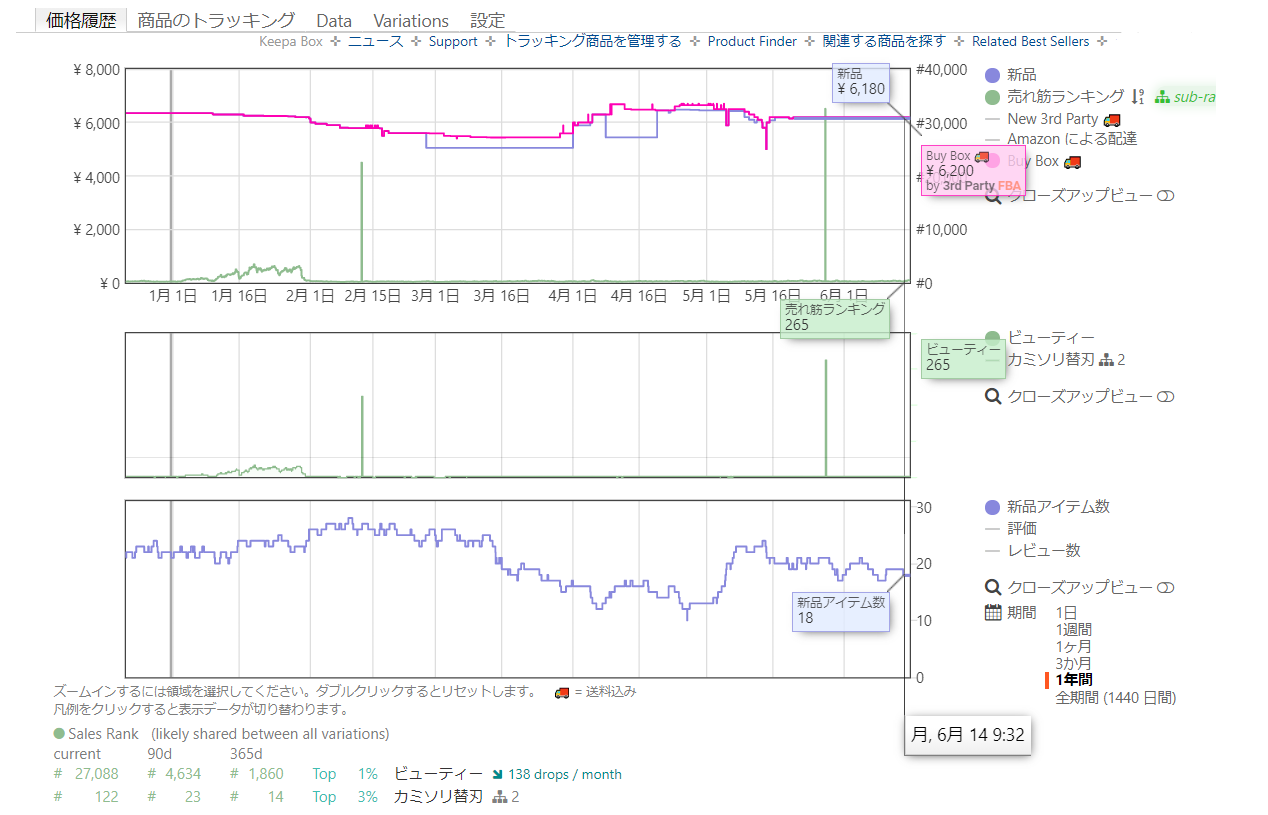The image size is (1268, 815).
Task: Open the Keepa Box link
Action: click(x=291, y=41)
